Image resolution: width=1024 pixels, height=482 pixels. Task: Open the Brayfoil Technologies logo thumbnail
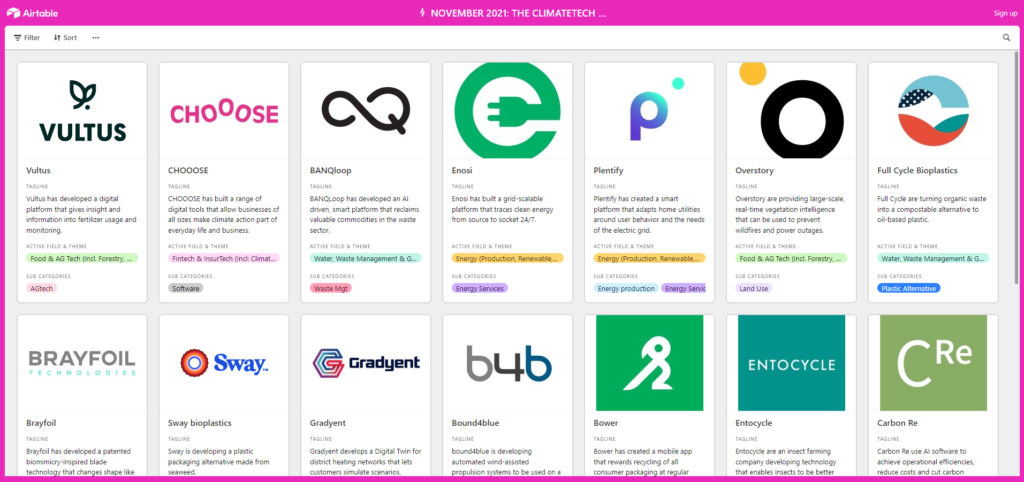point(82,363)
